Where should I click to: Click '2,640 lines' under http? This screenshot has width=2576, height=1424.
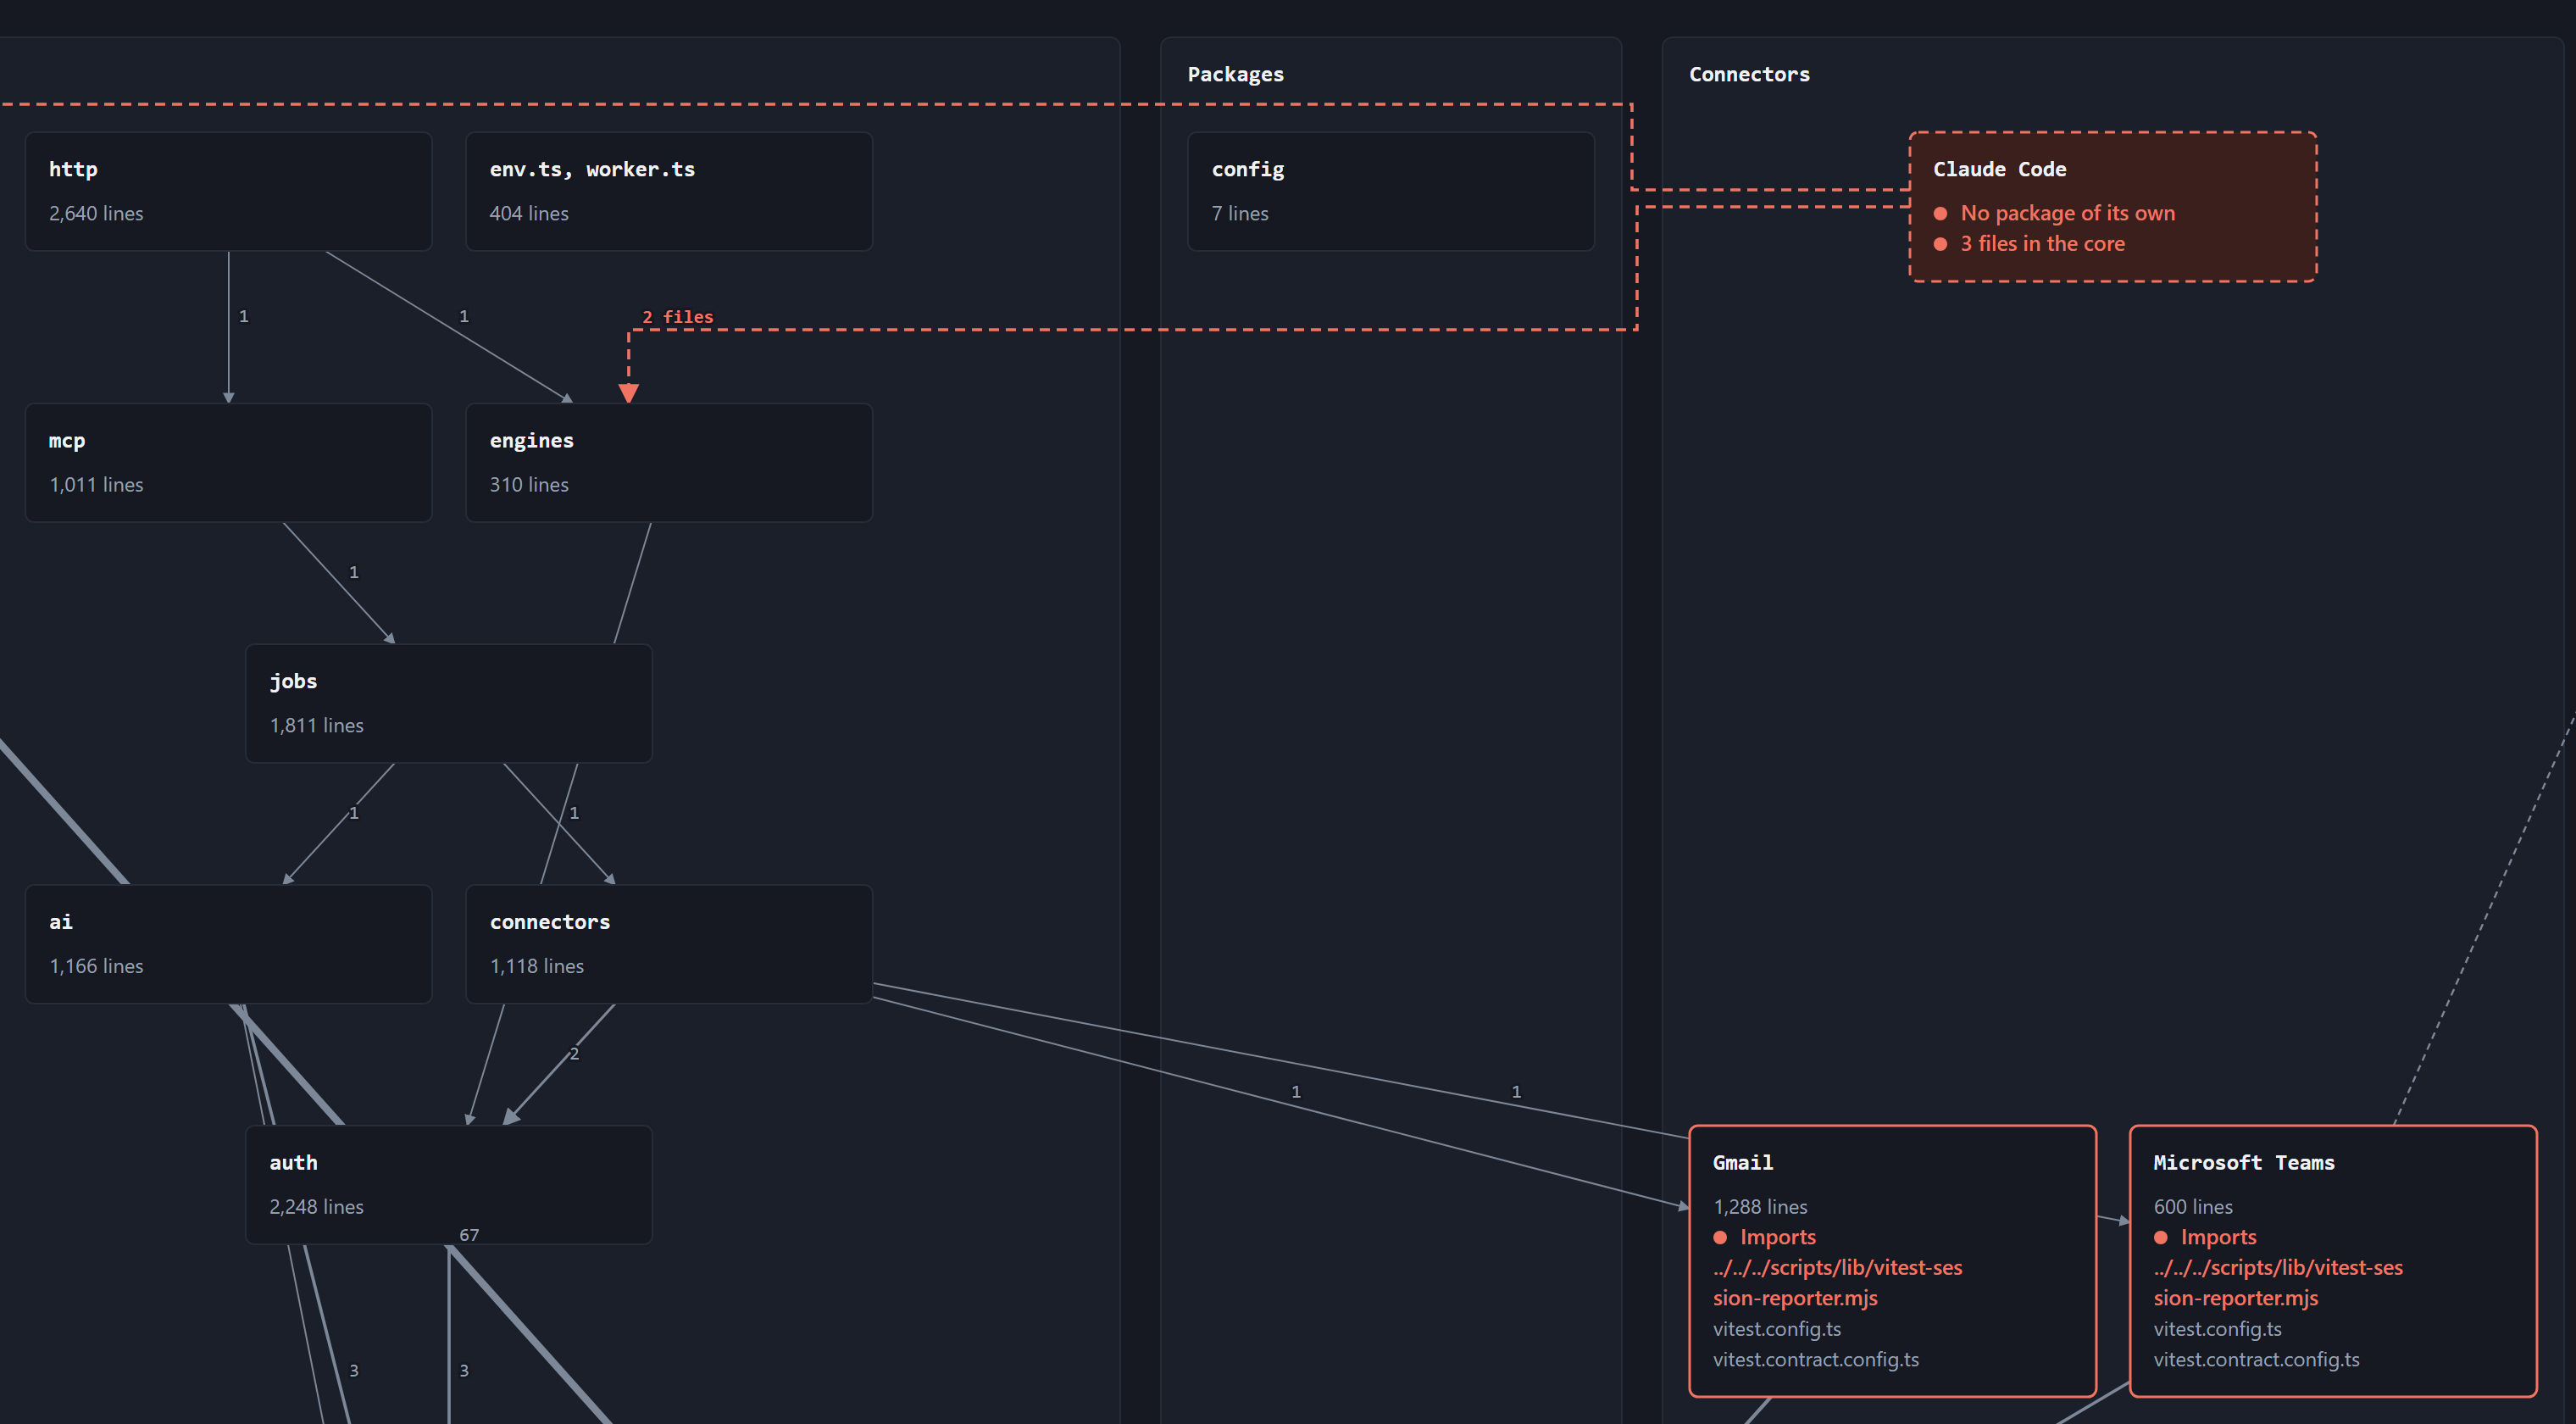click(x=96, y=213)
